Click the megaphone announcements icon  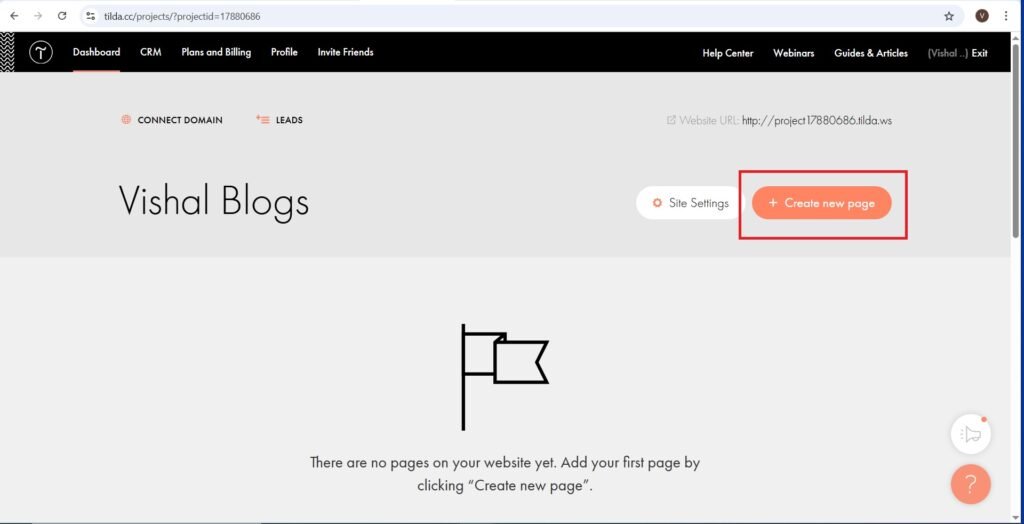coord(970,434)
